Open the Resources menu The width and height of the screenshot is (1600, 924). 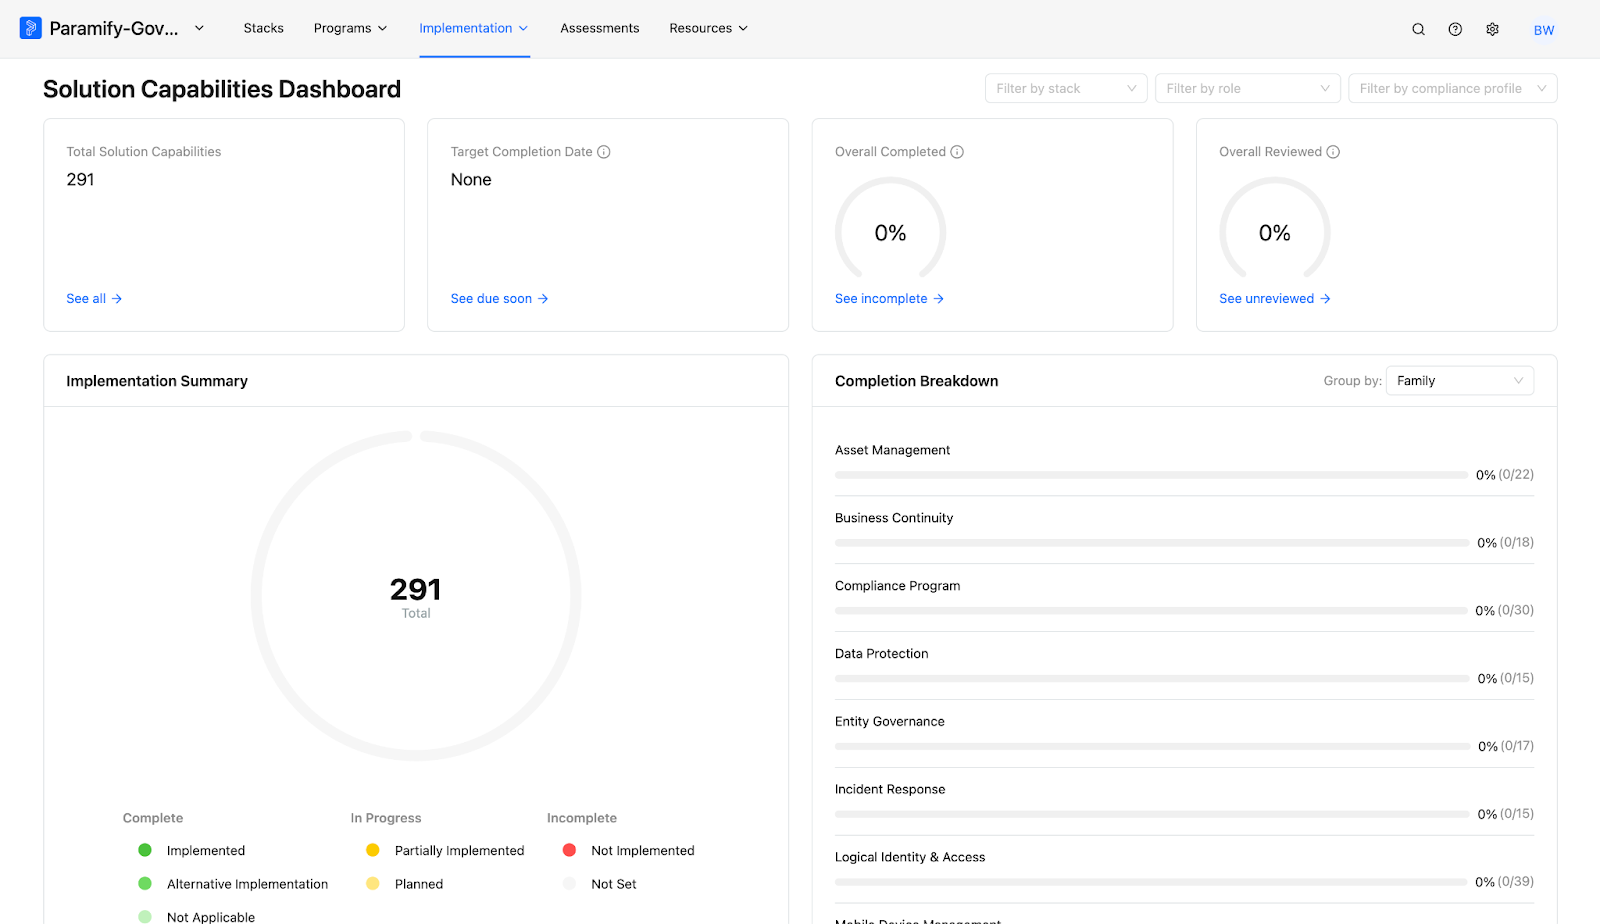click(708, 28)
